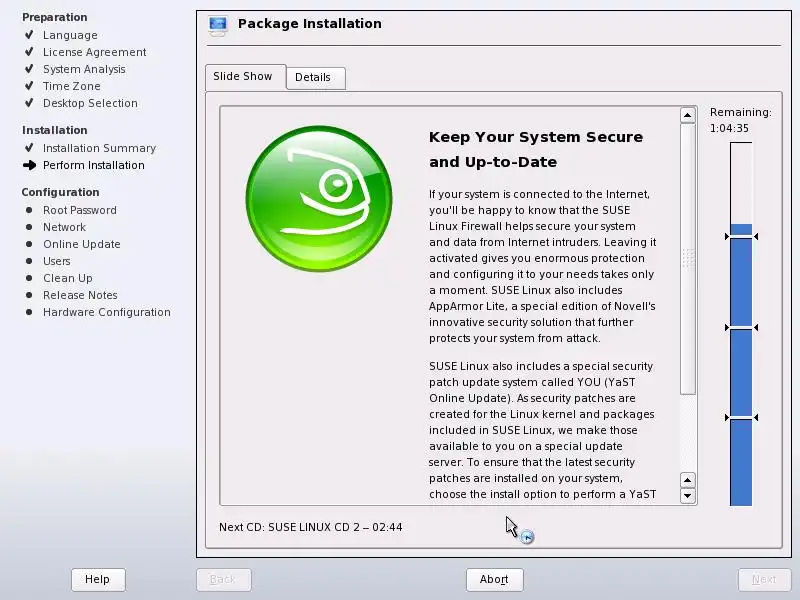This screenshot has width=800, height=600.
Task: Click the 'Configuration' section heading
Action: tap(60, 192)
